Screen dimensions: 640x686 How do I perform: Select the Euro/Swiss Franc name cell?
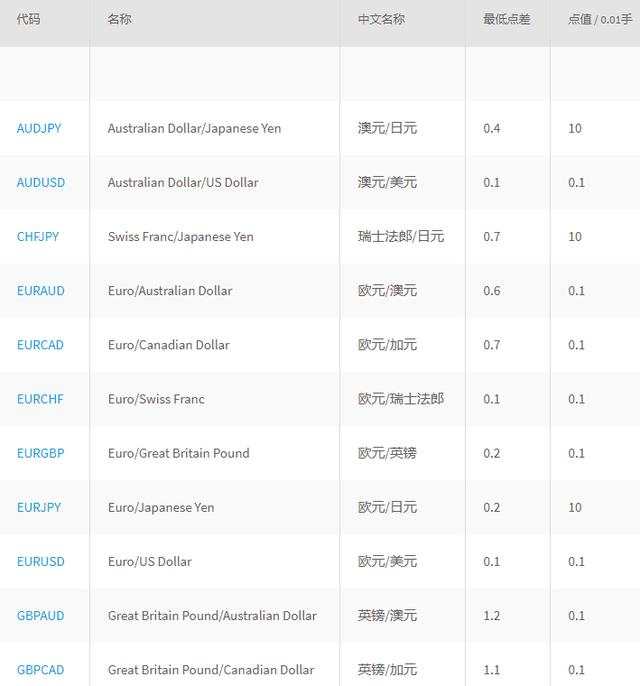[156, 399]
